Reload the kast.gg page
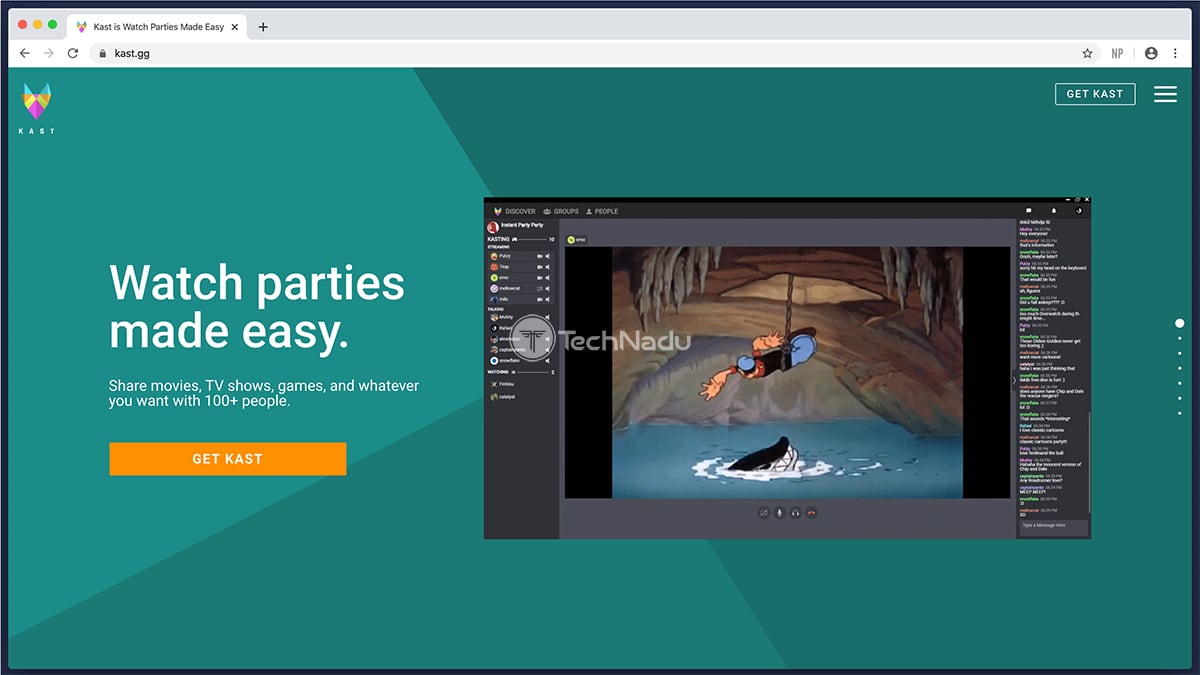Screen dimensions: 1200x675 [73, 53]
